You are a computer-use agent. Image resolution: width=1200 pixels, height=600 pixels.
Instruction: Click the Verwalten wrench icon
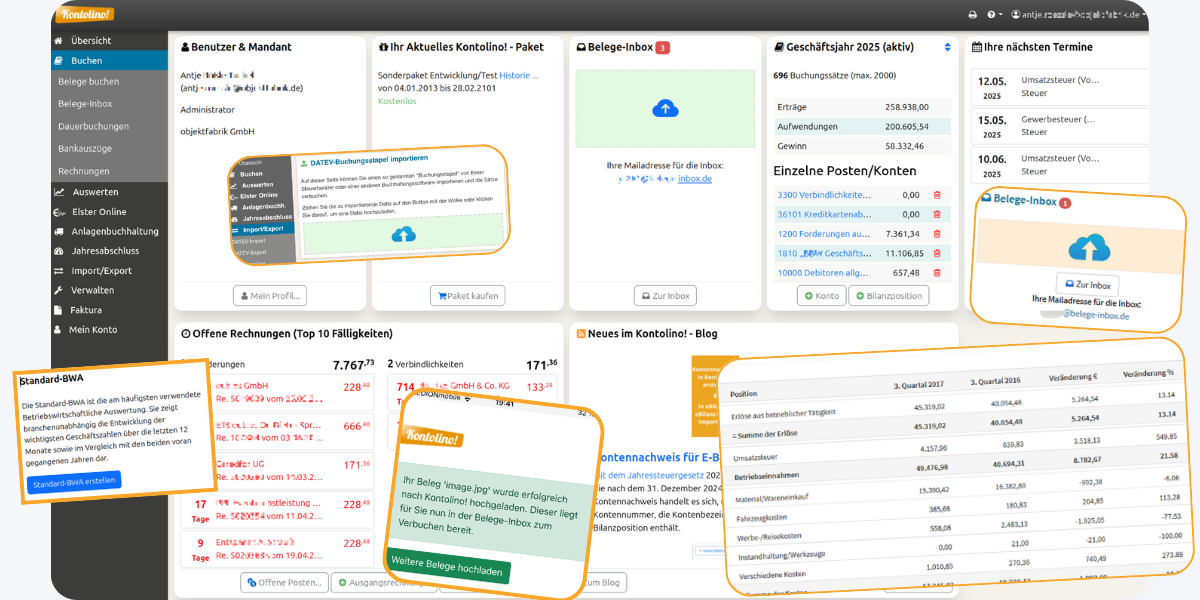pos(59,290)
